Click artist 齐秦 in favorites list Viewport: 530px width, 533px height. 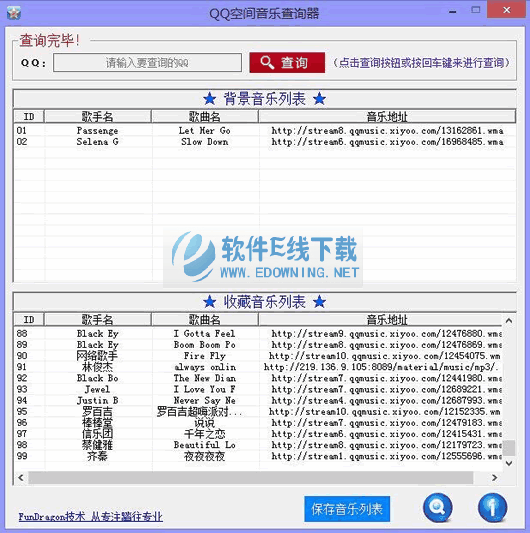point(97,456)
